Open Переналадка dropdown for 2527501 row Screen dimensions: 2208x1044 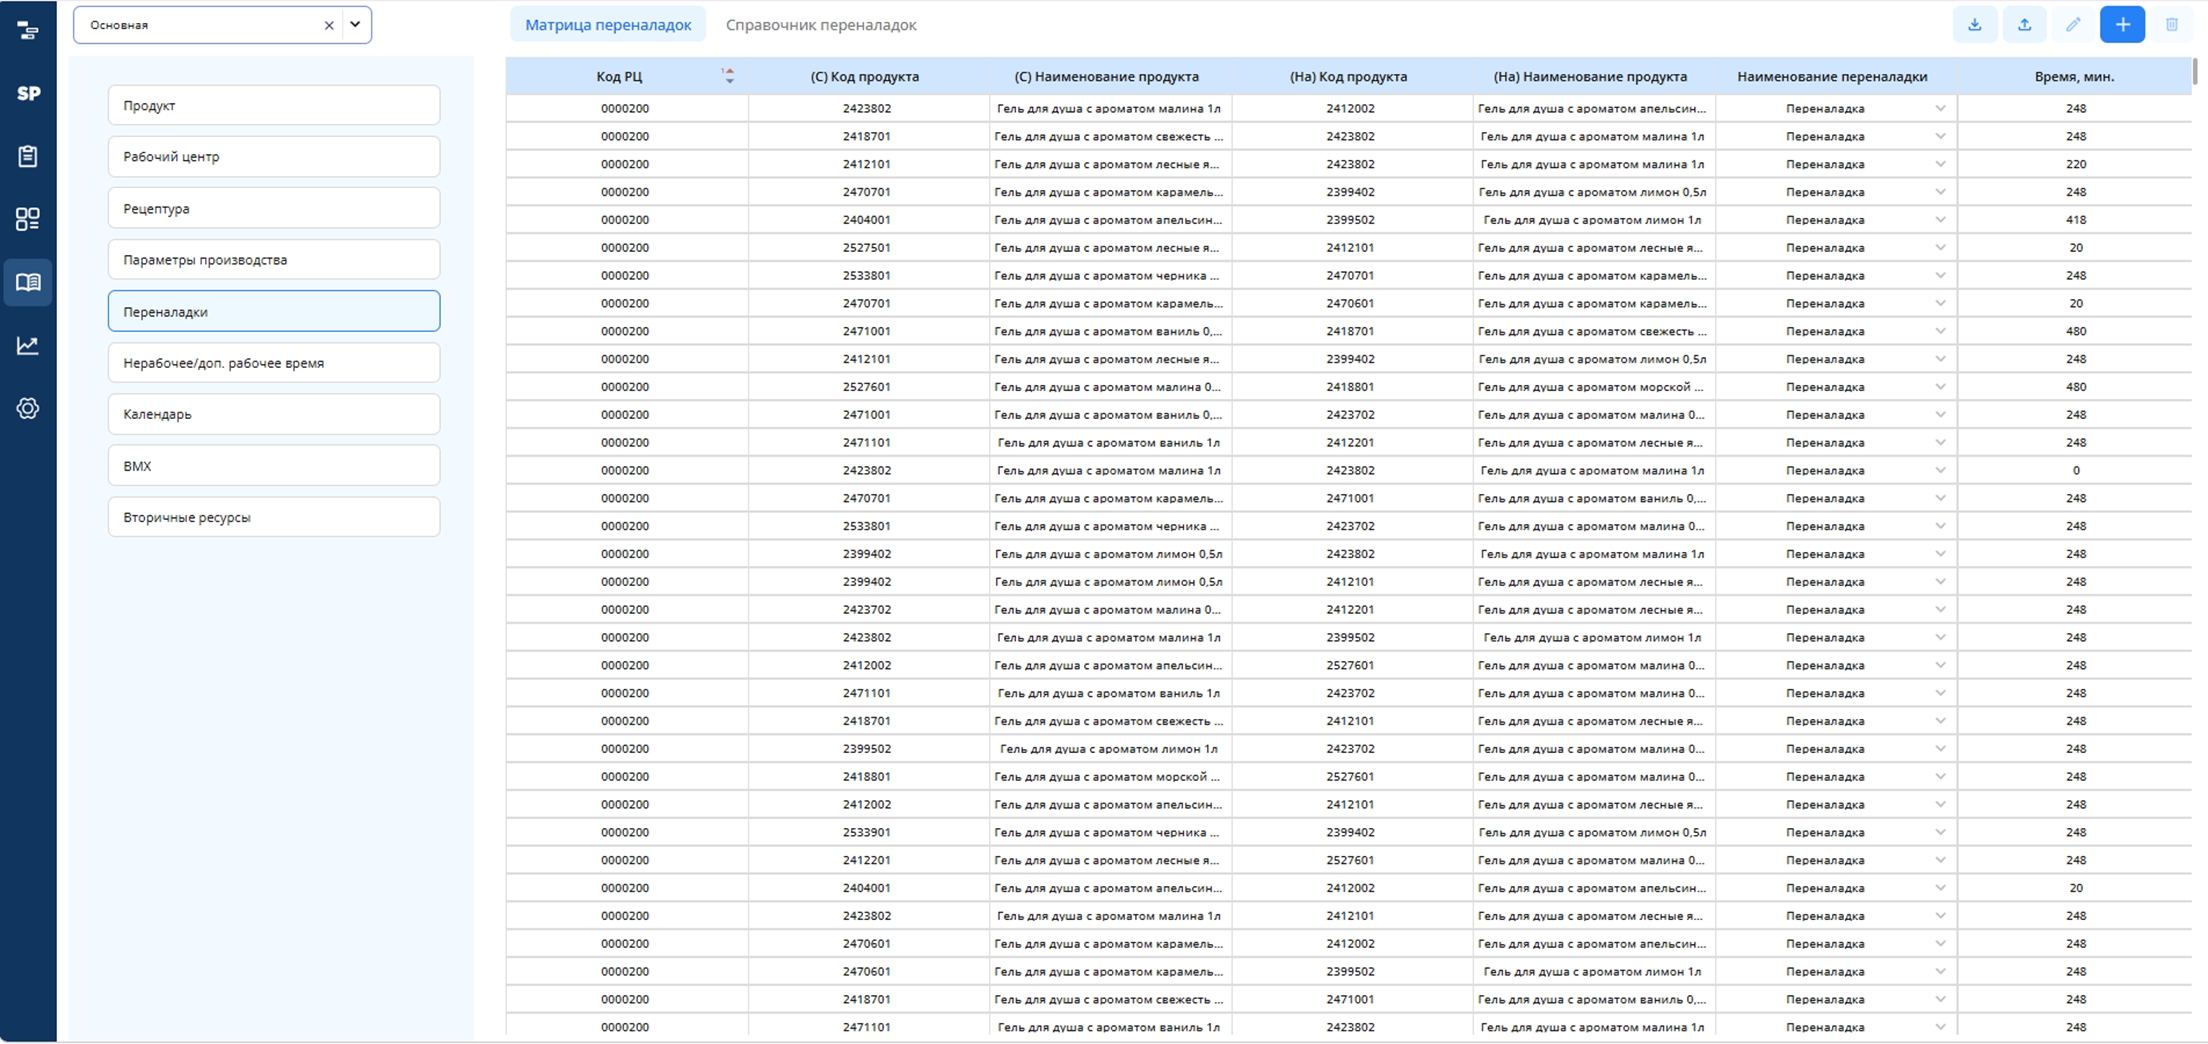pyautogui.click(x=1940, y=248)
